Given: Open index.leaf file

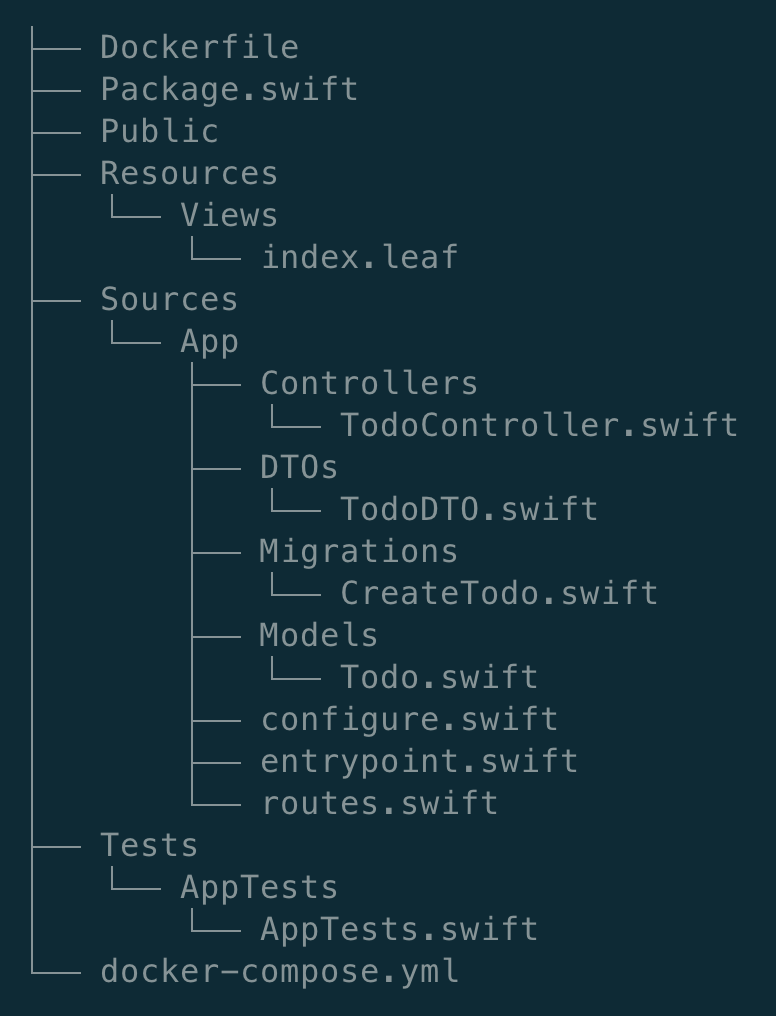Looking at the screenshot, I should pyautogui.click(x=359, y=257).
